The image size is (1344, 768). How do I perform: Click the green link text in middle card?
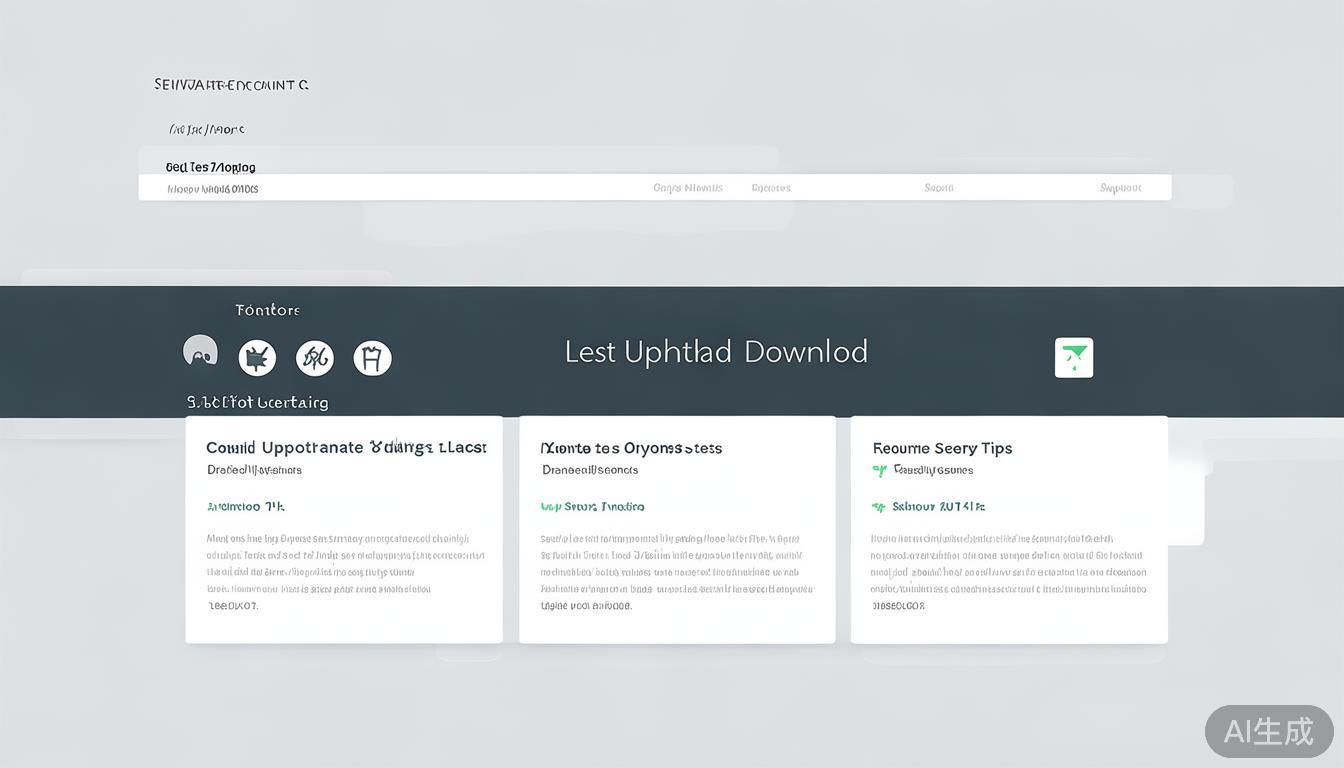pos(592,507)
